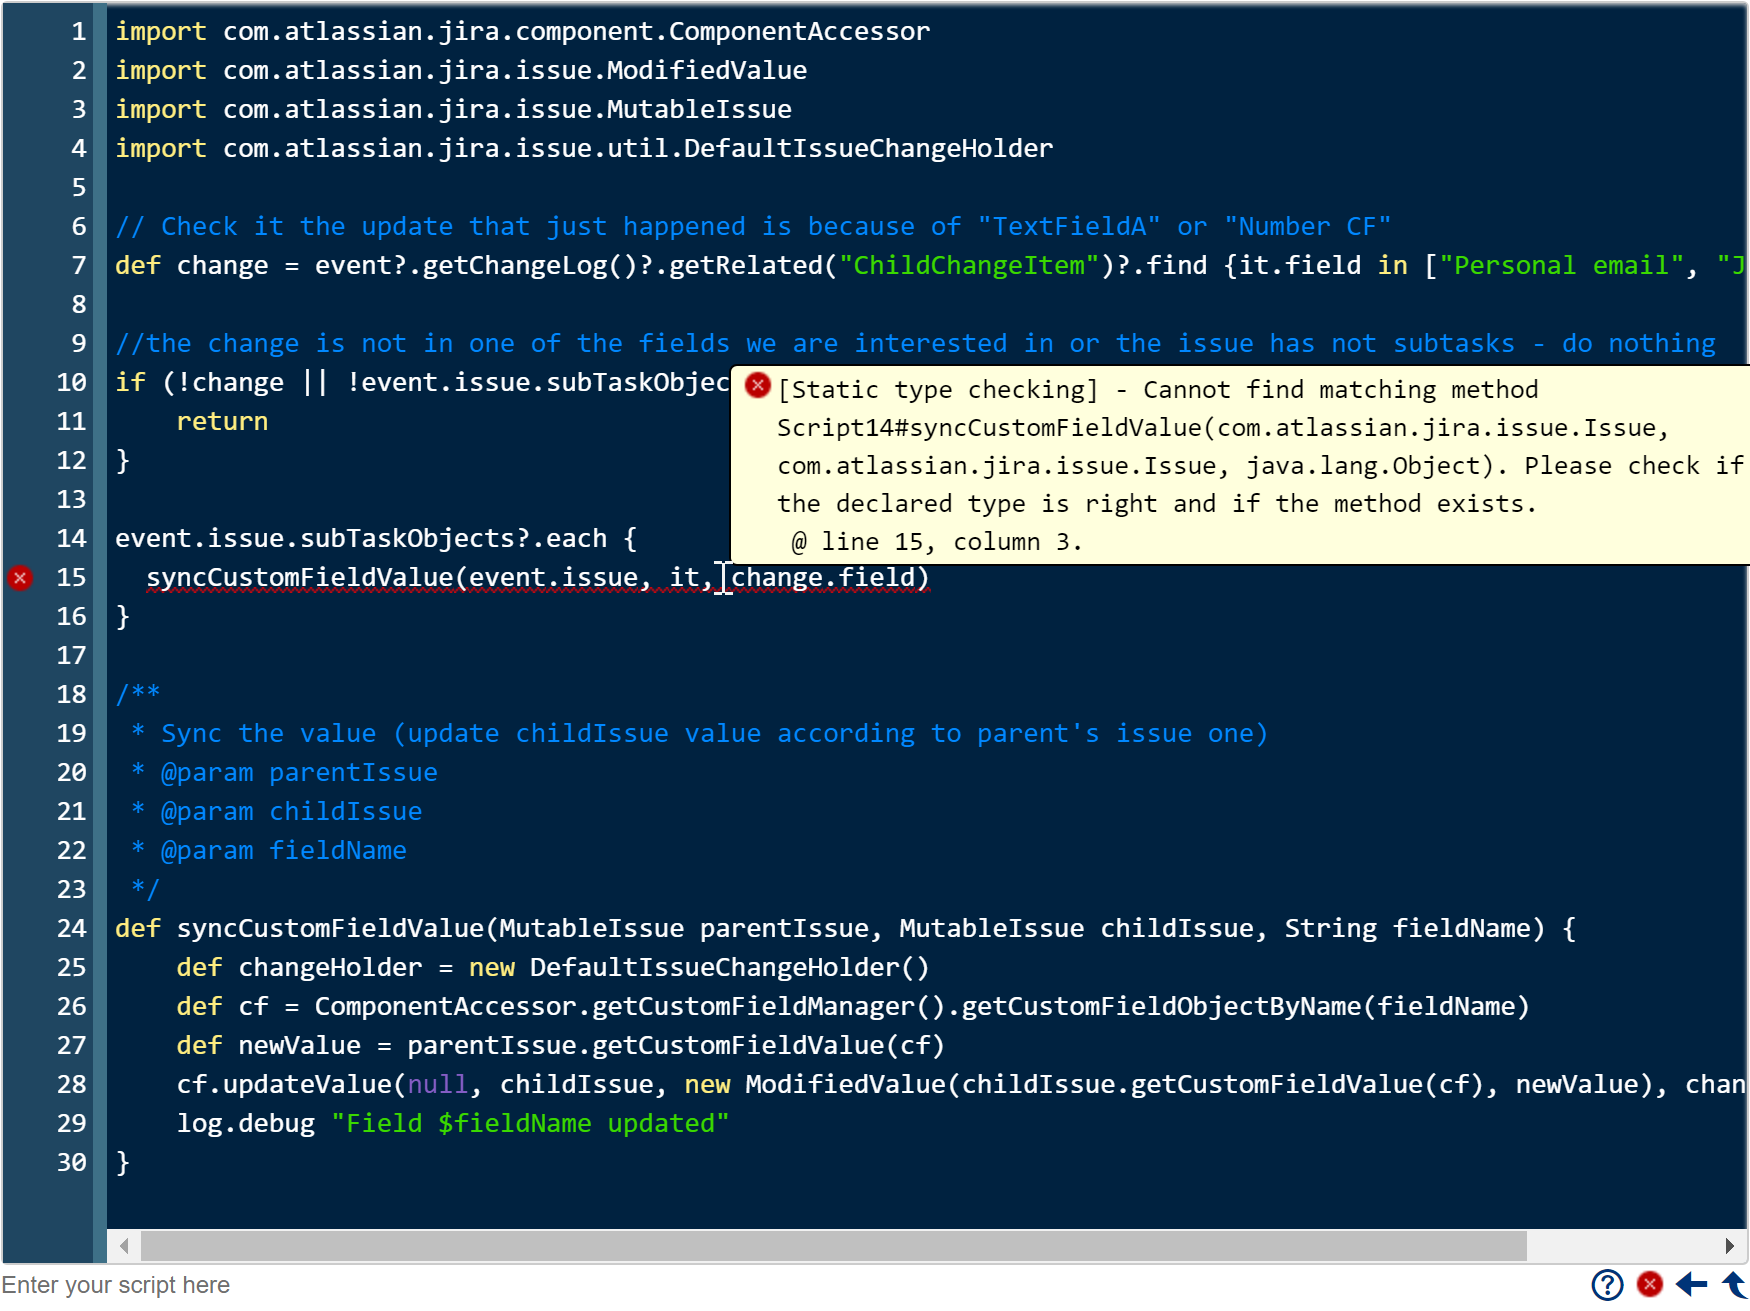Click the red error icon in the tooltip
Image resolution: width=1750 pixels, height=1311 pixels.
pos(758,385)
